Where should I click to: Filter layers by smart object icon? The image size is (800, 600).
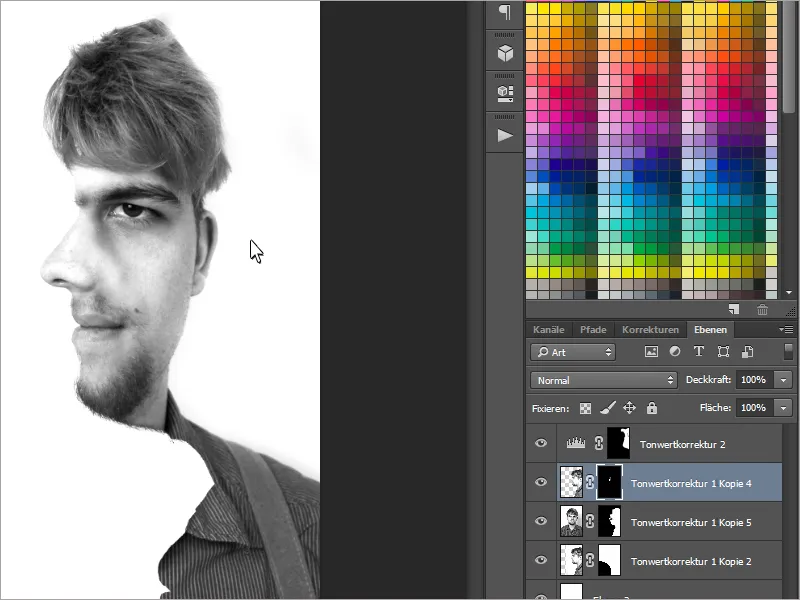click(x=747, y=352)
